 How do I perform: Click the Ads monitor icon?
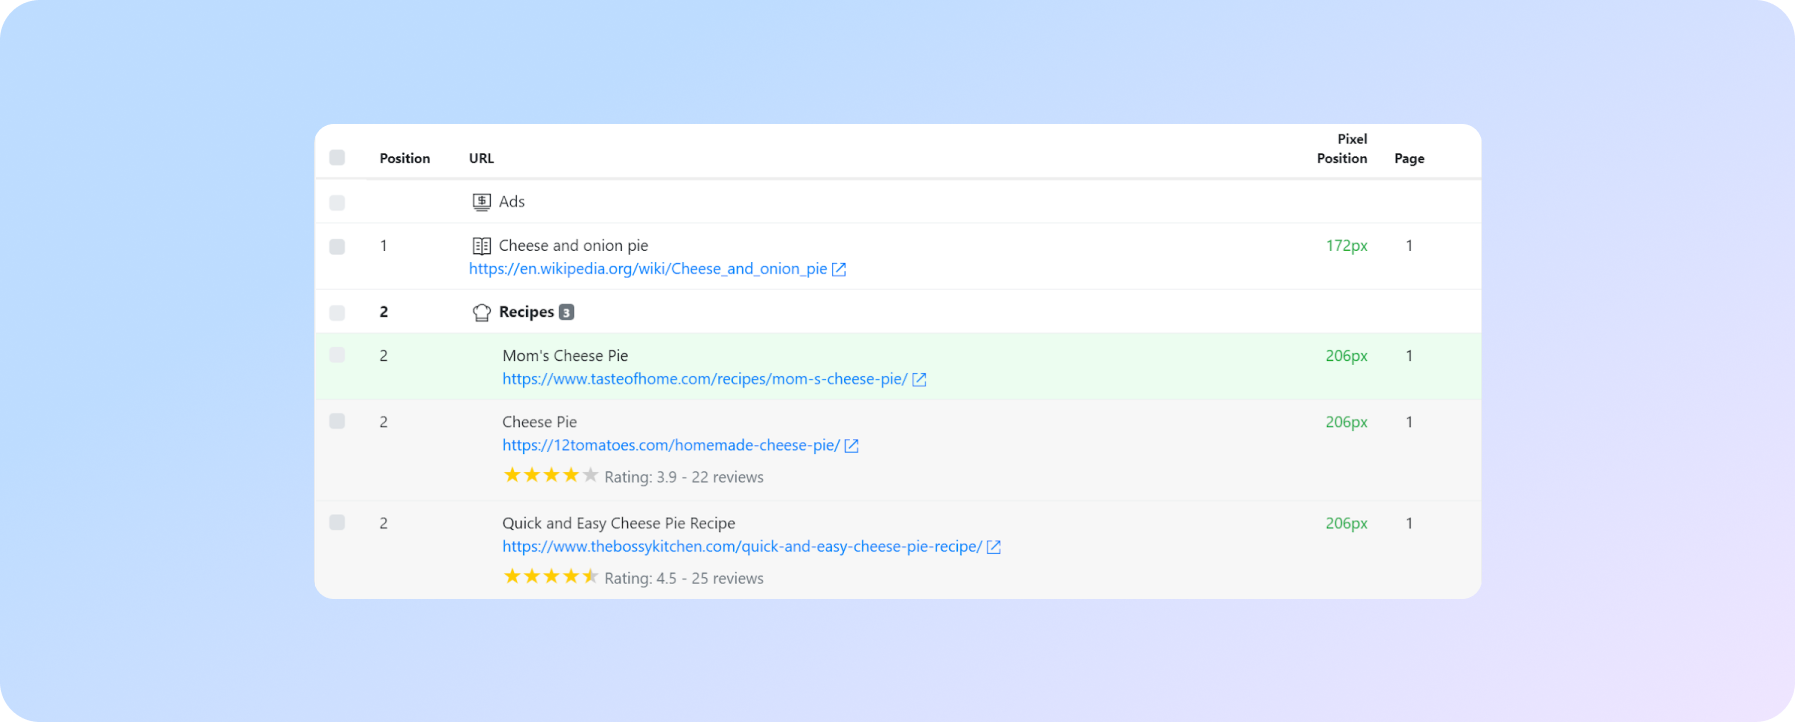click(x=481, y=202)
